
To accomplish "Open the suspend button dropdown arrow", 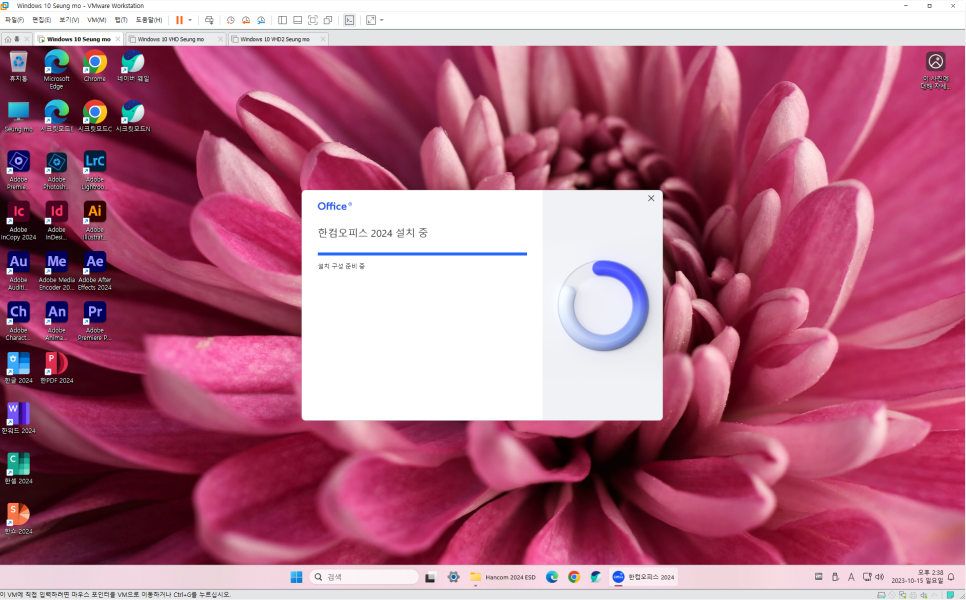I will (190, 19).
